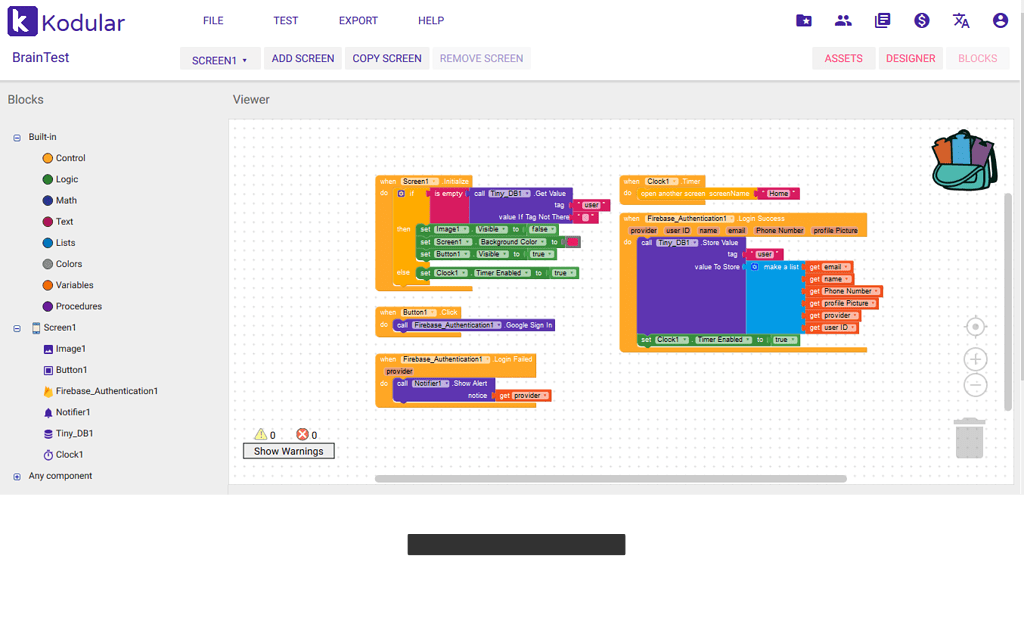Open the documentation library icon
The height and width of the screenshot is (620, 1024).
click(882, 20)
